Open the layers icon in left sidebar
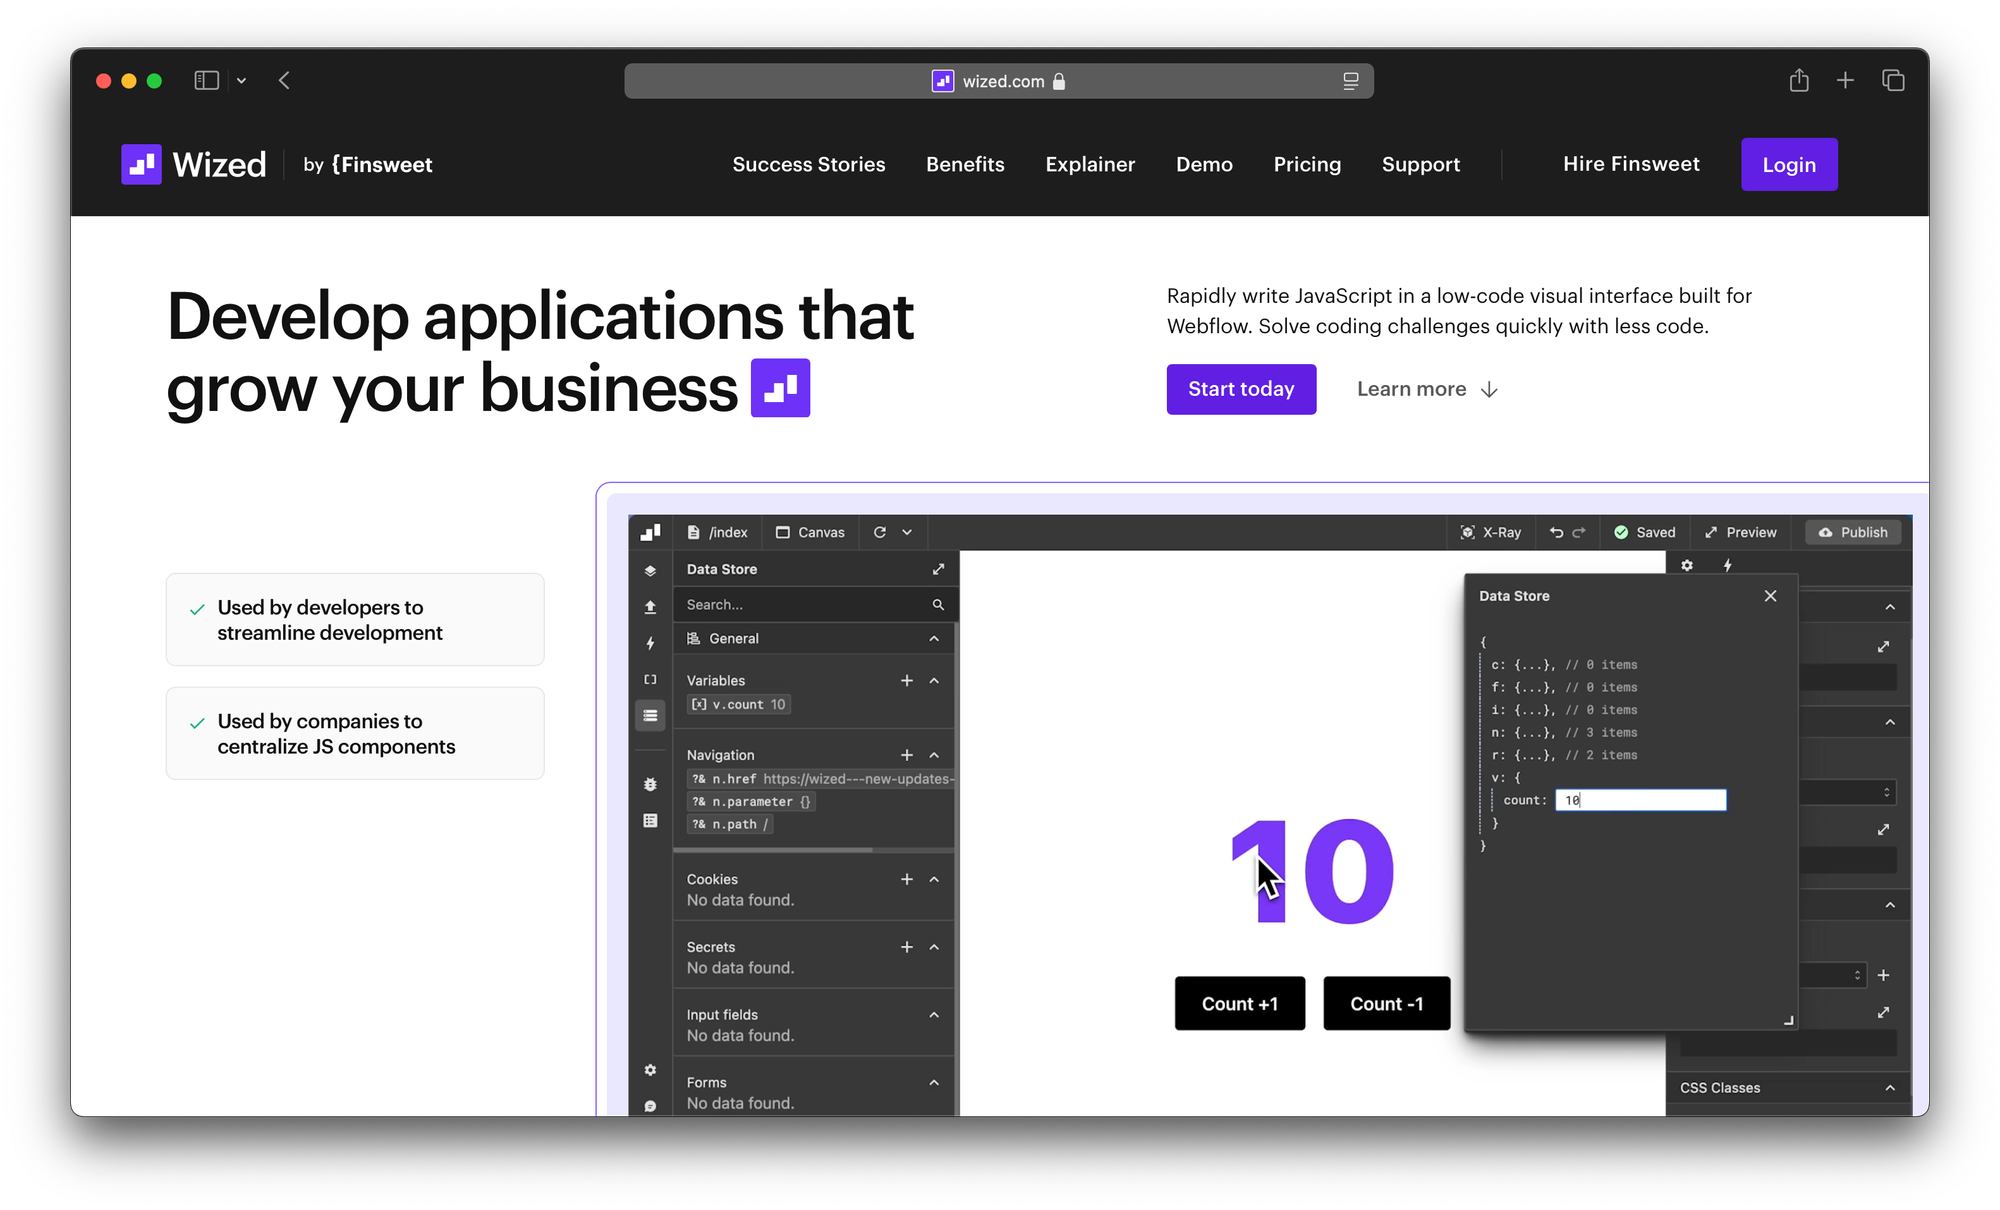Image resolution: width=2000 pixels, height=1210 pixels. 650,570
